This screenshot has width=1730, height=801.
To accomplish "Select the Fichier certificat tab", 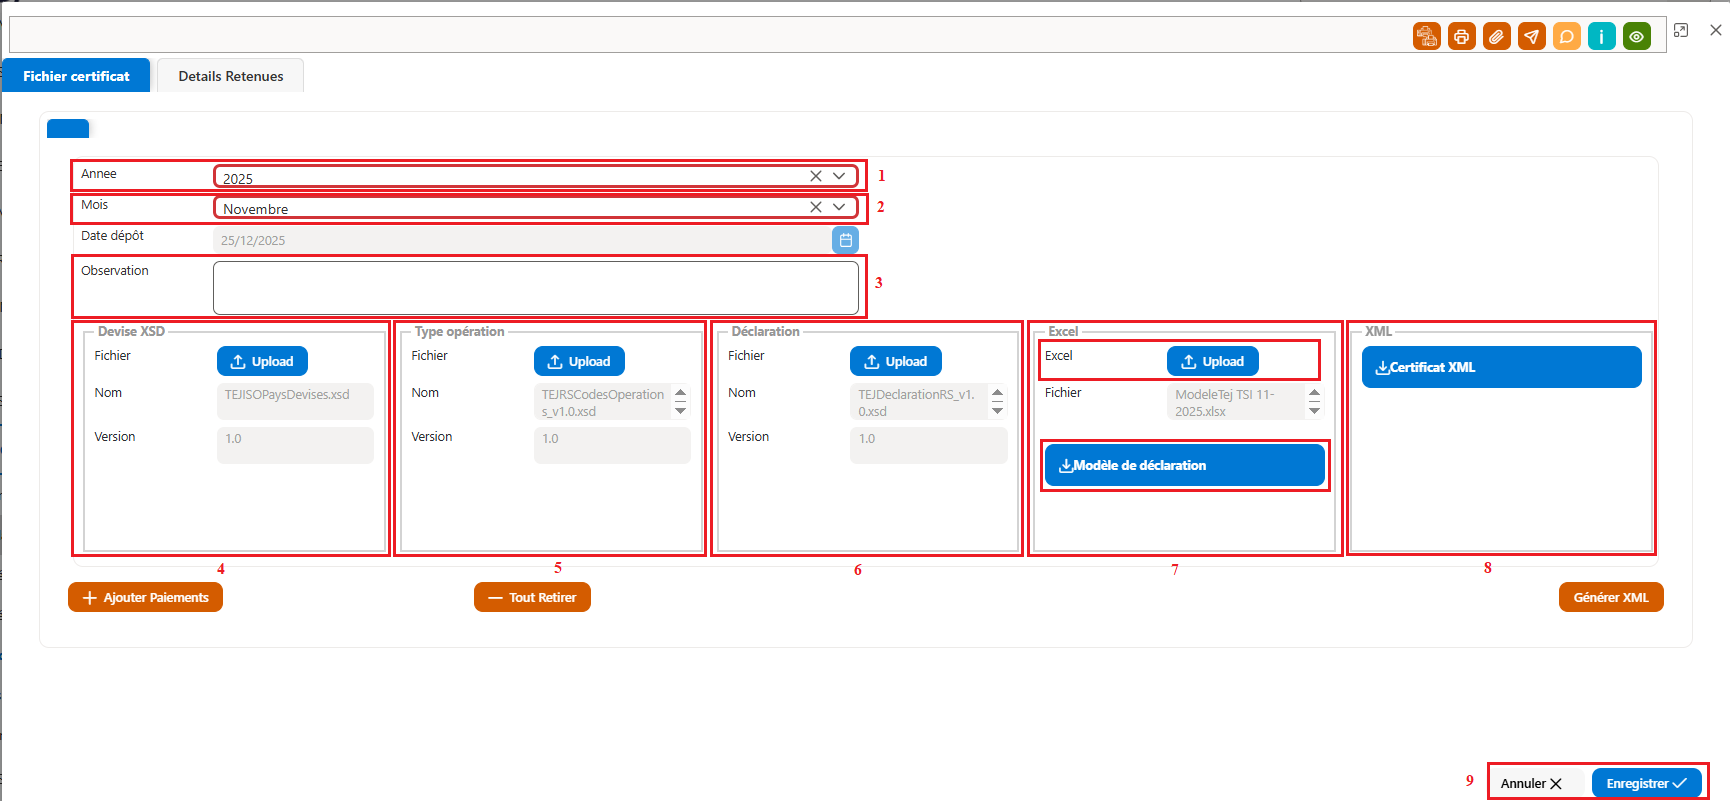I will tap(76, 76).
